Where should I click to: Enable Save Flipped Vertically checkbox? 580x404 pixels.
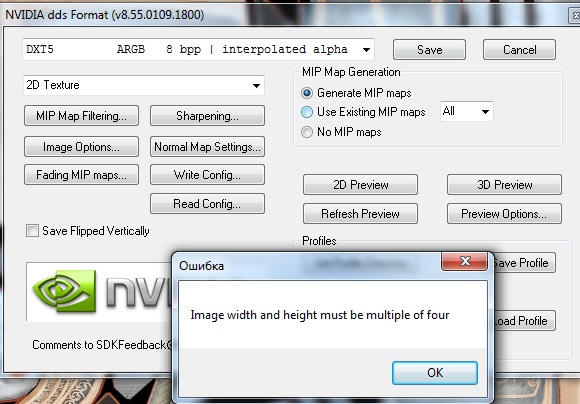(32, 230)
